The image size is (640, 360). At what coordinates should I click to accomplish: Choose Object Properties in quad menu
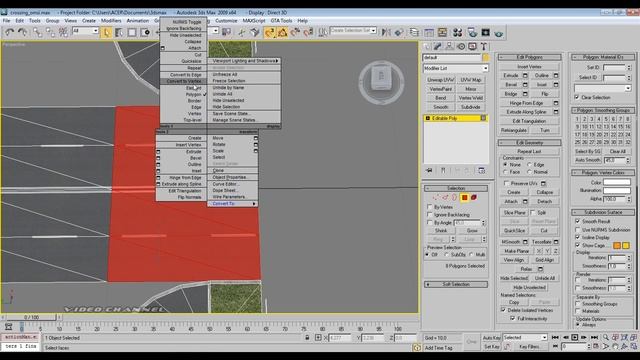click(233, 177)
